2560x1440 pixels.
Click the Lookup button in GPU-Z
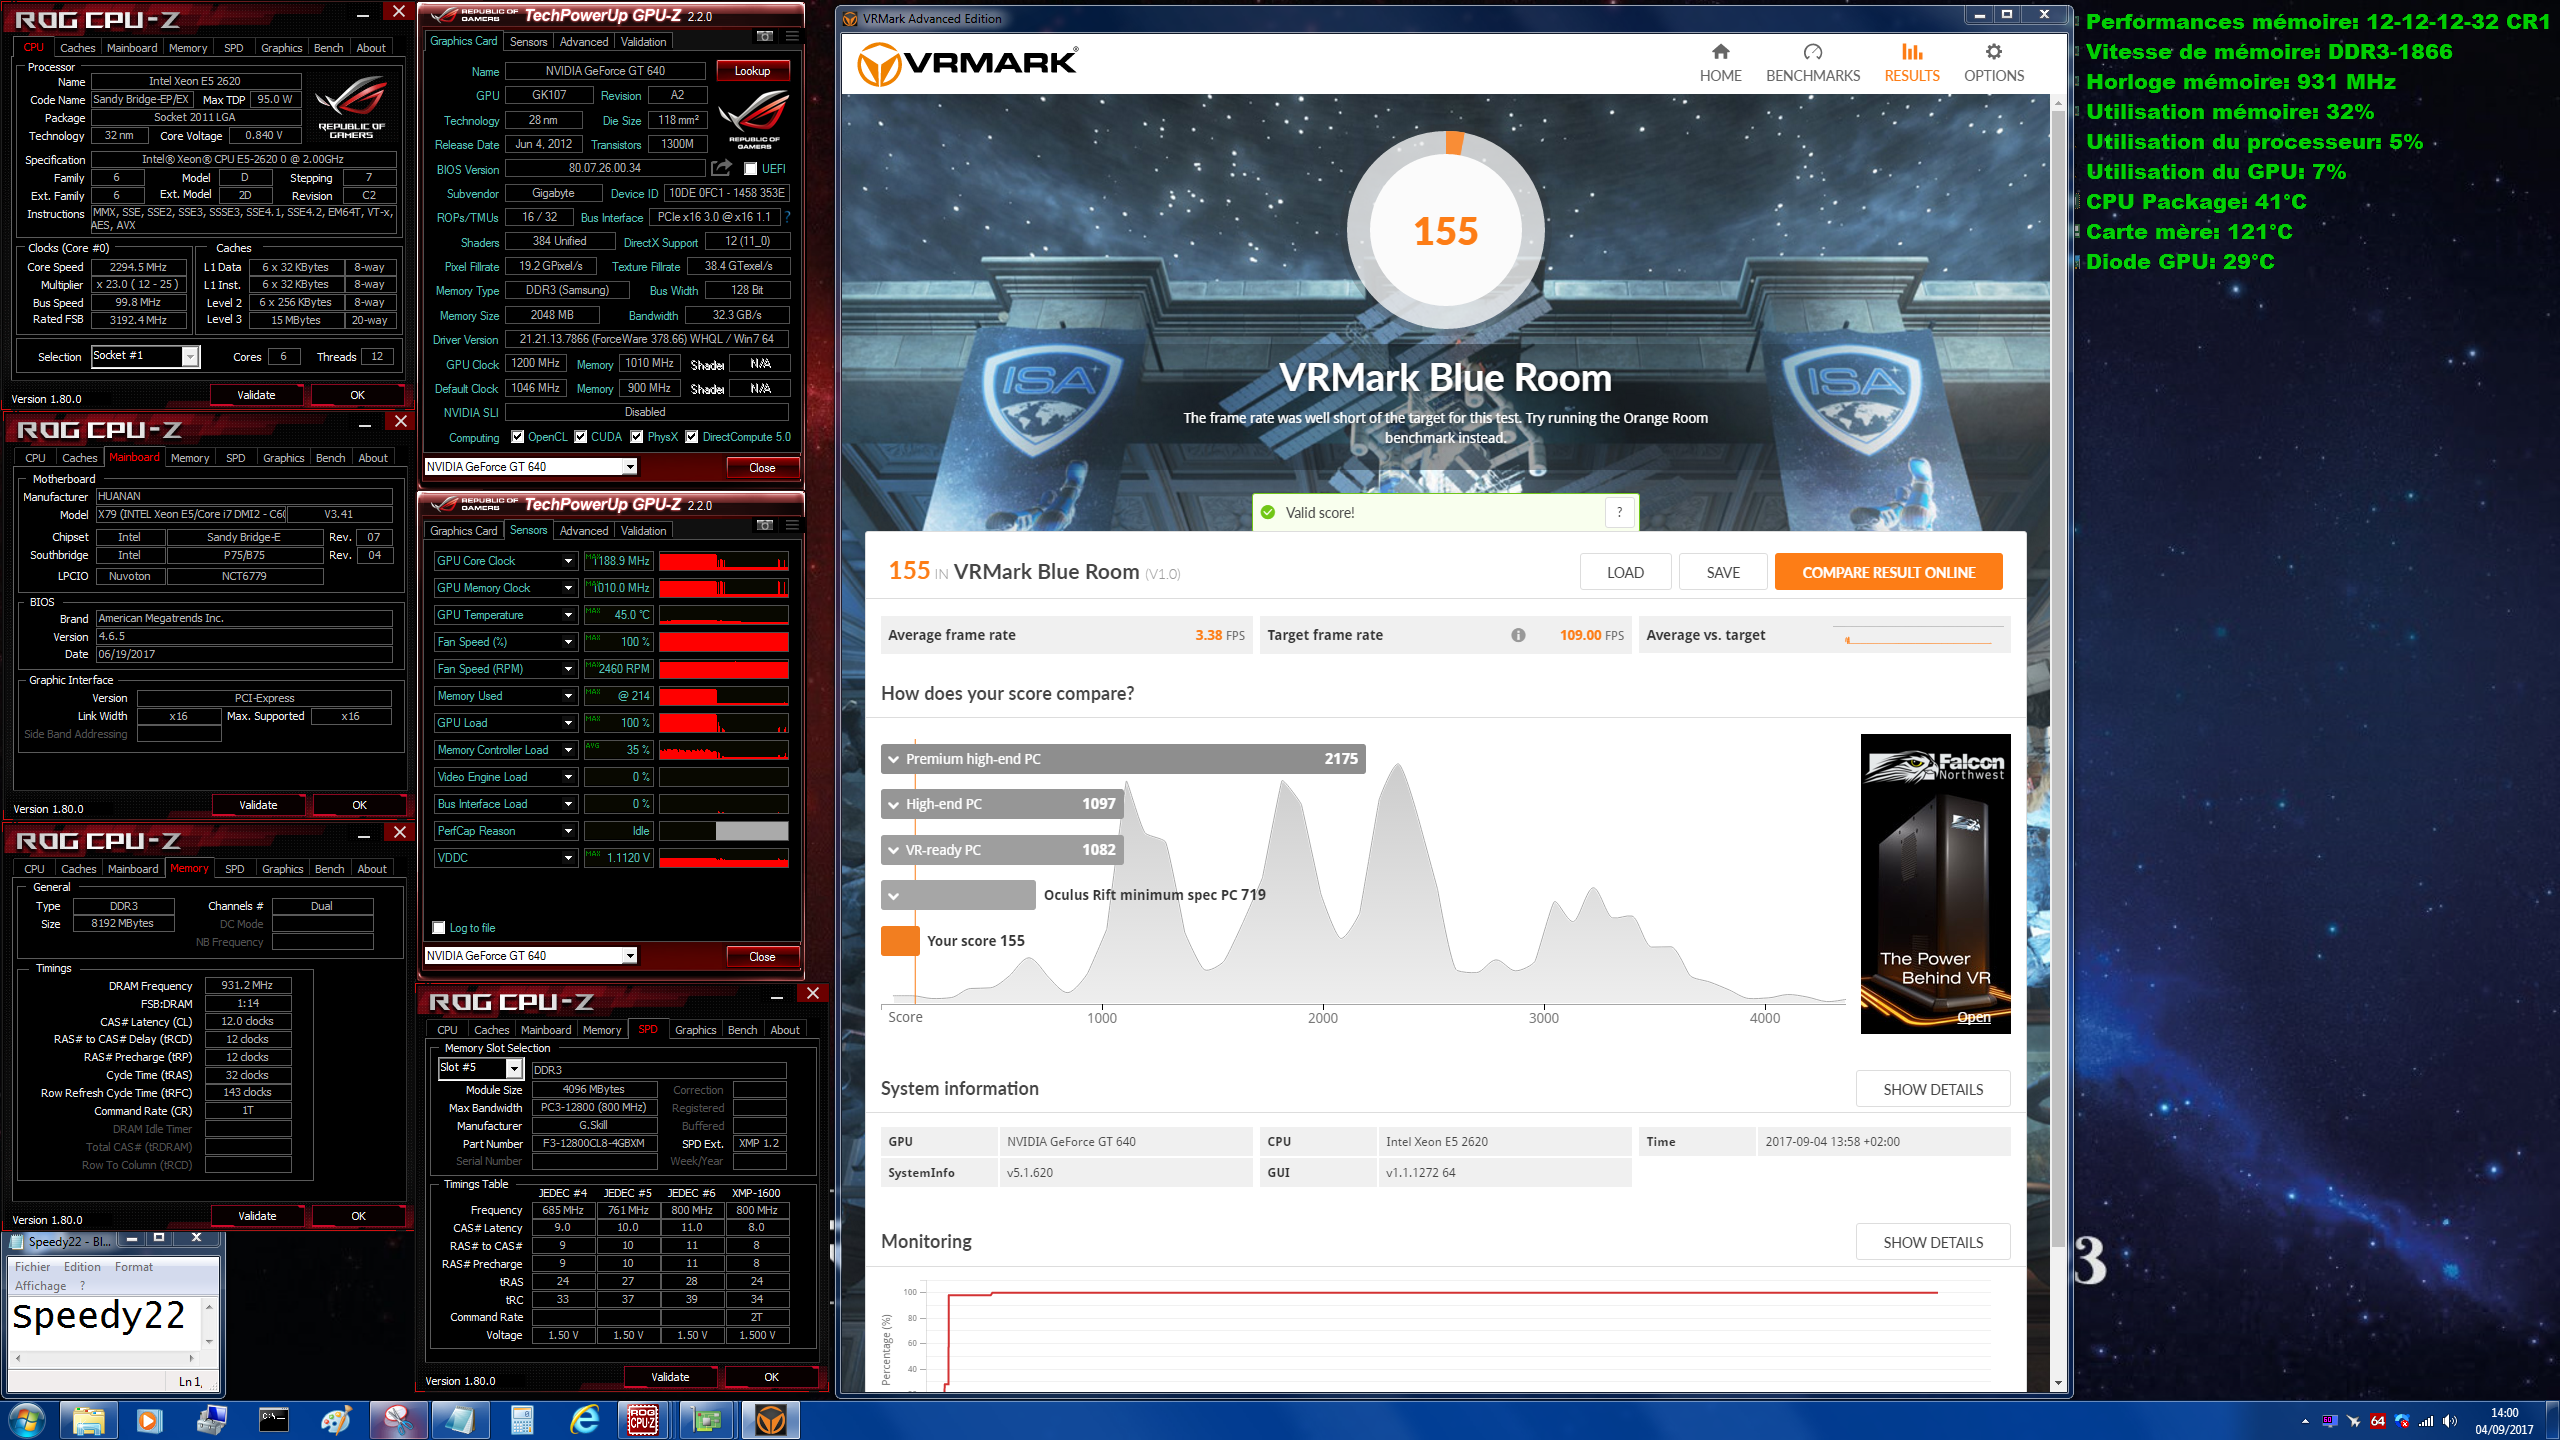click(752, 70)
